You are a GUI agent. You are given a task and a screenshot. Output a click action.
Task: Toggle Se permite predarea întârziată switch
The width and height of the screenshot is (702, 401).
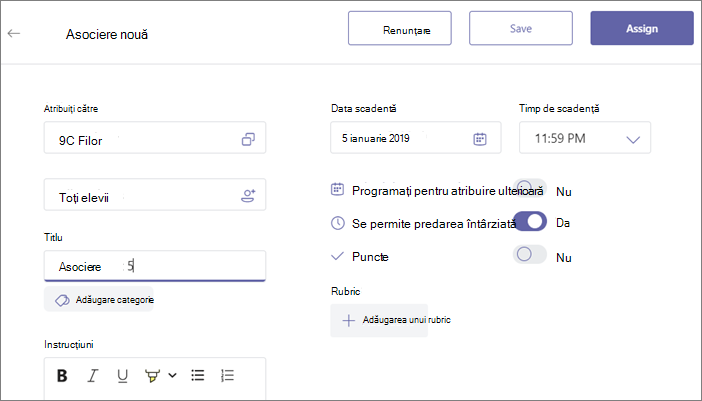pyautogui.click(x=530, y=222)
